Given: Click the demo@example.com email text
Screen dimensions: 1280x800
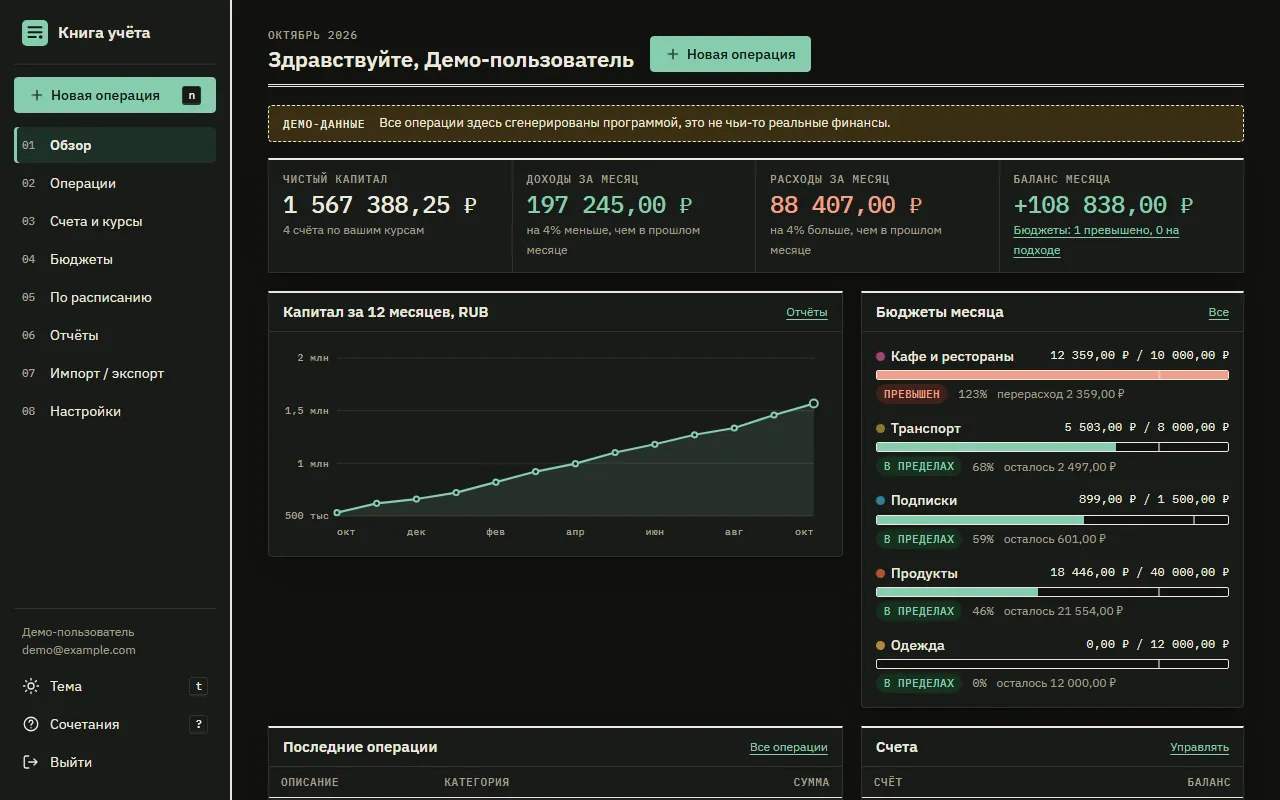Looking at the screenshot, I should pos(79,650).
